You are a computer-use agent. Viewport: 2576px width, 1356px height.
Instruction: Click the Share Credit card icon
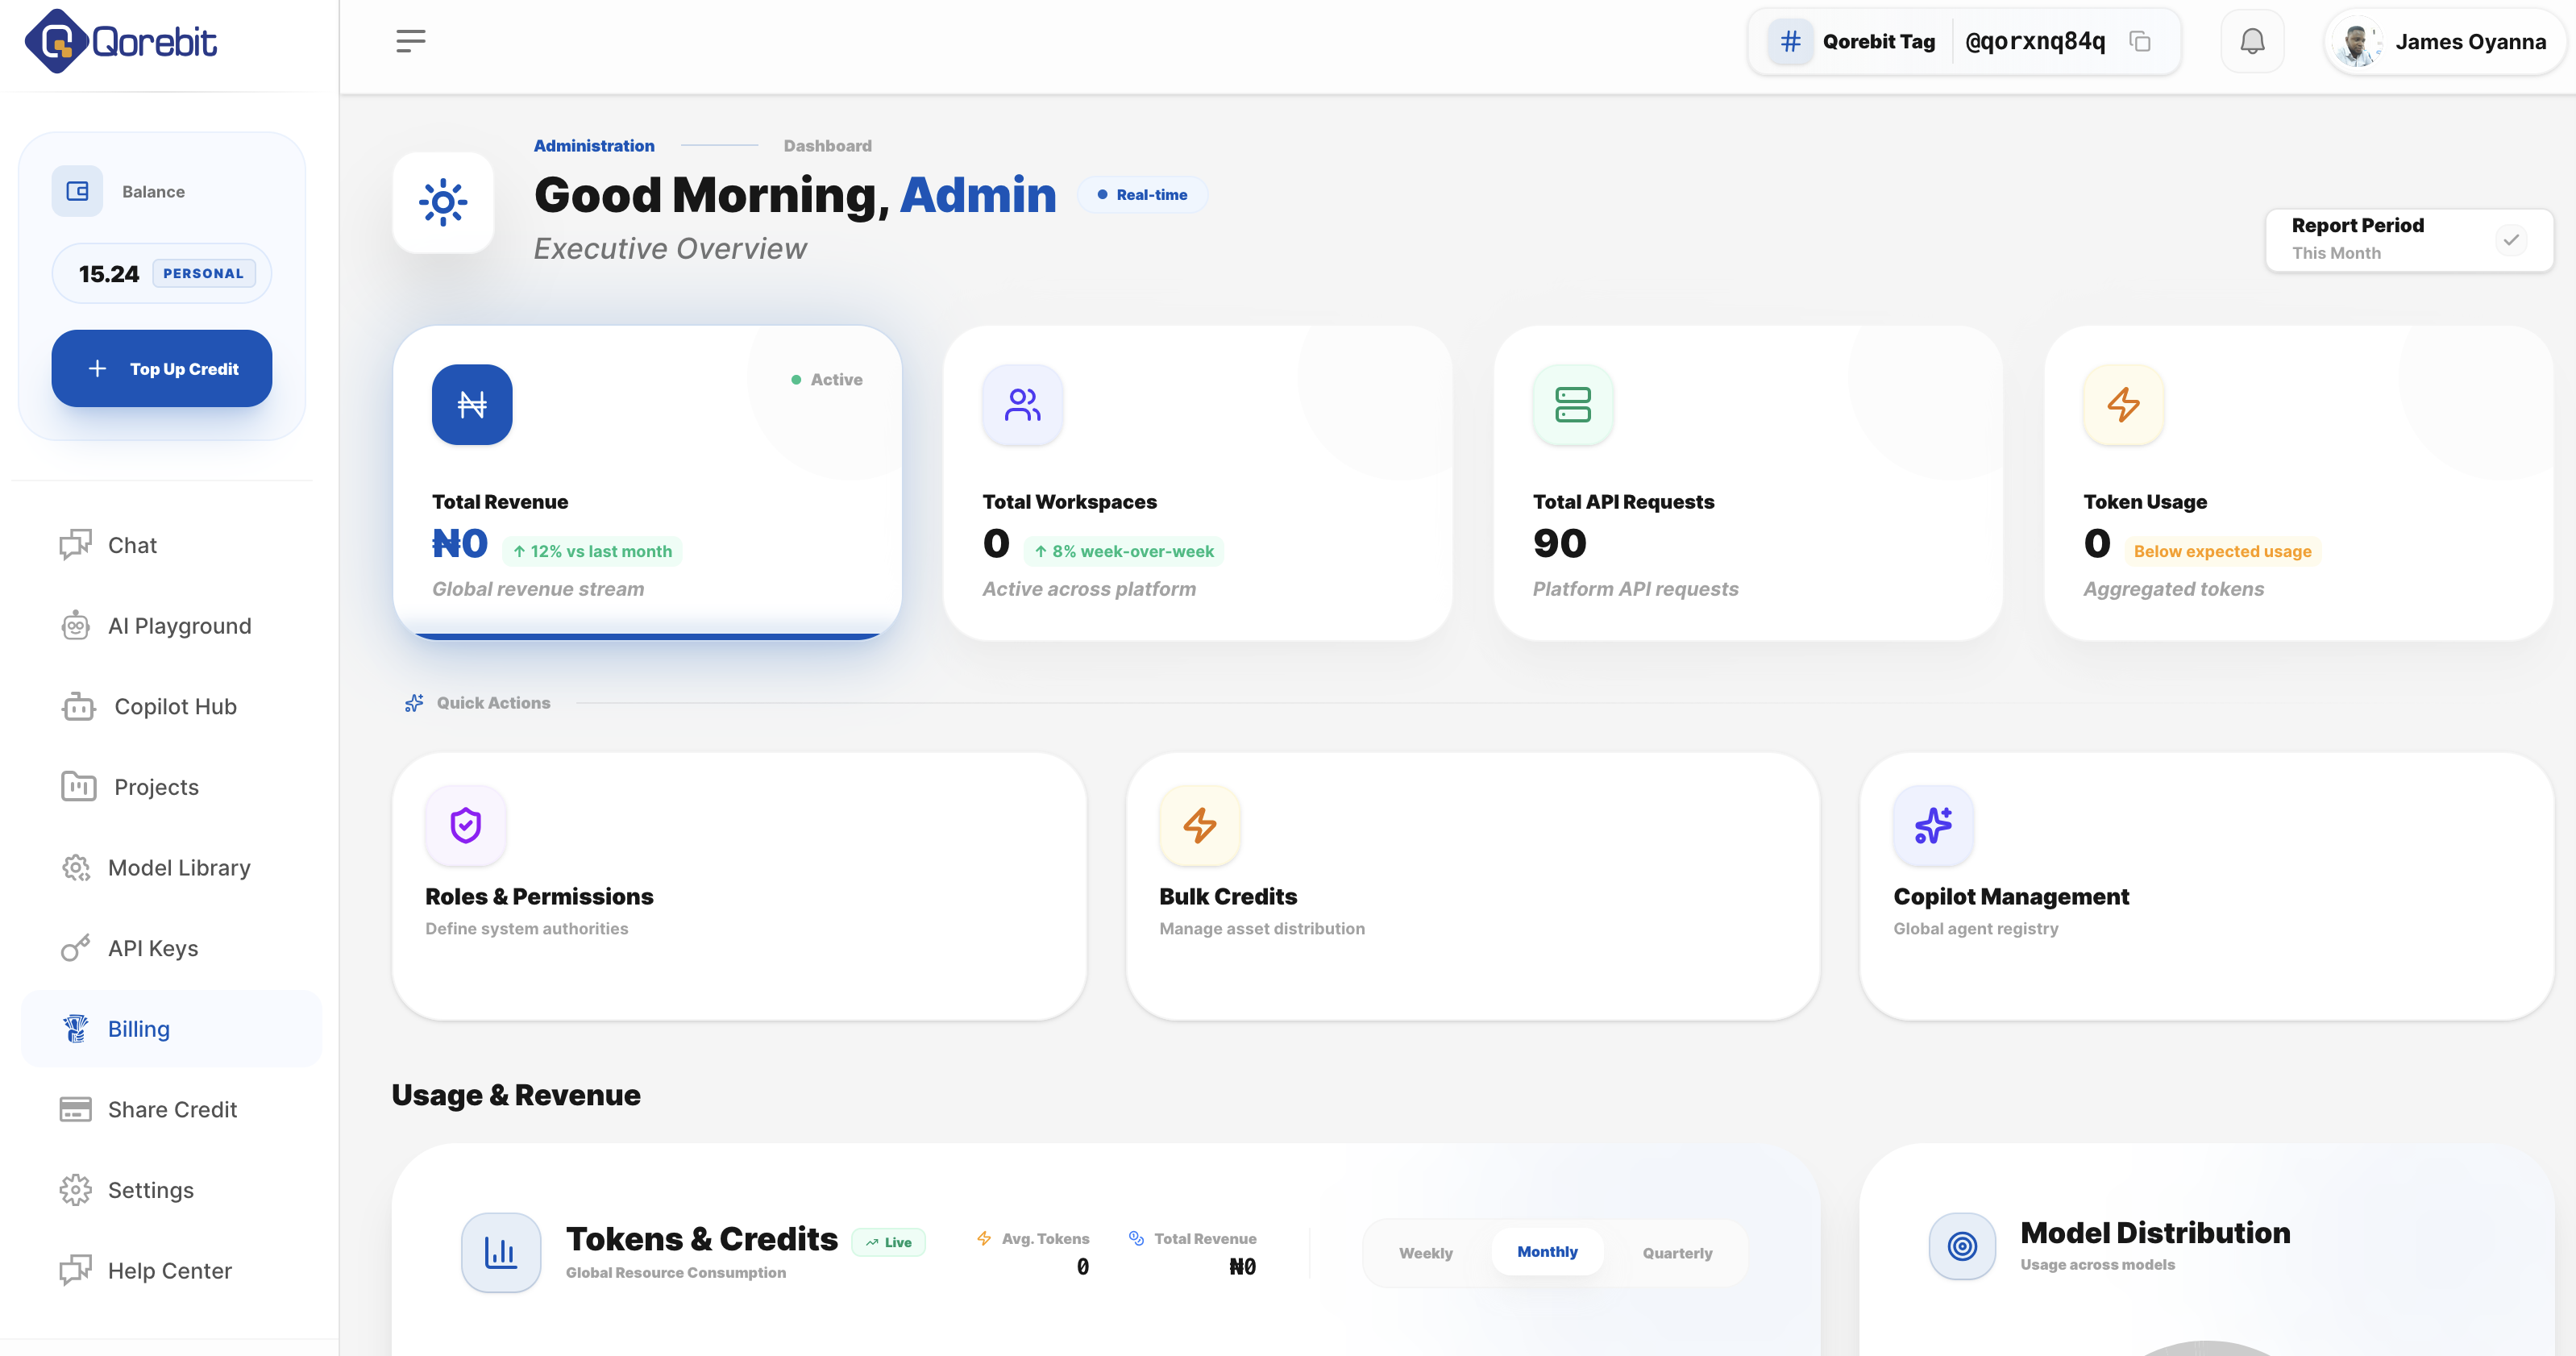pyautogui.click(x=75, y=1109)
